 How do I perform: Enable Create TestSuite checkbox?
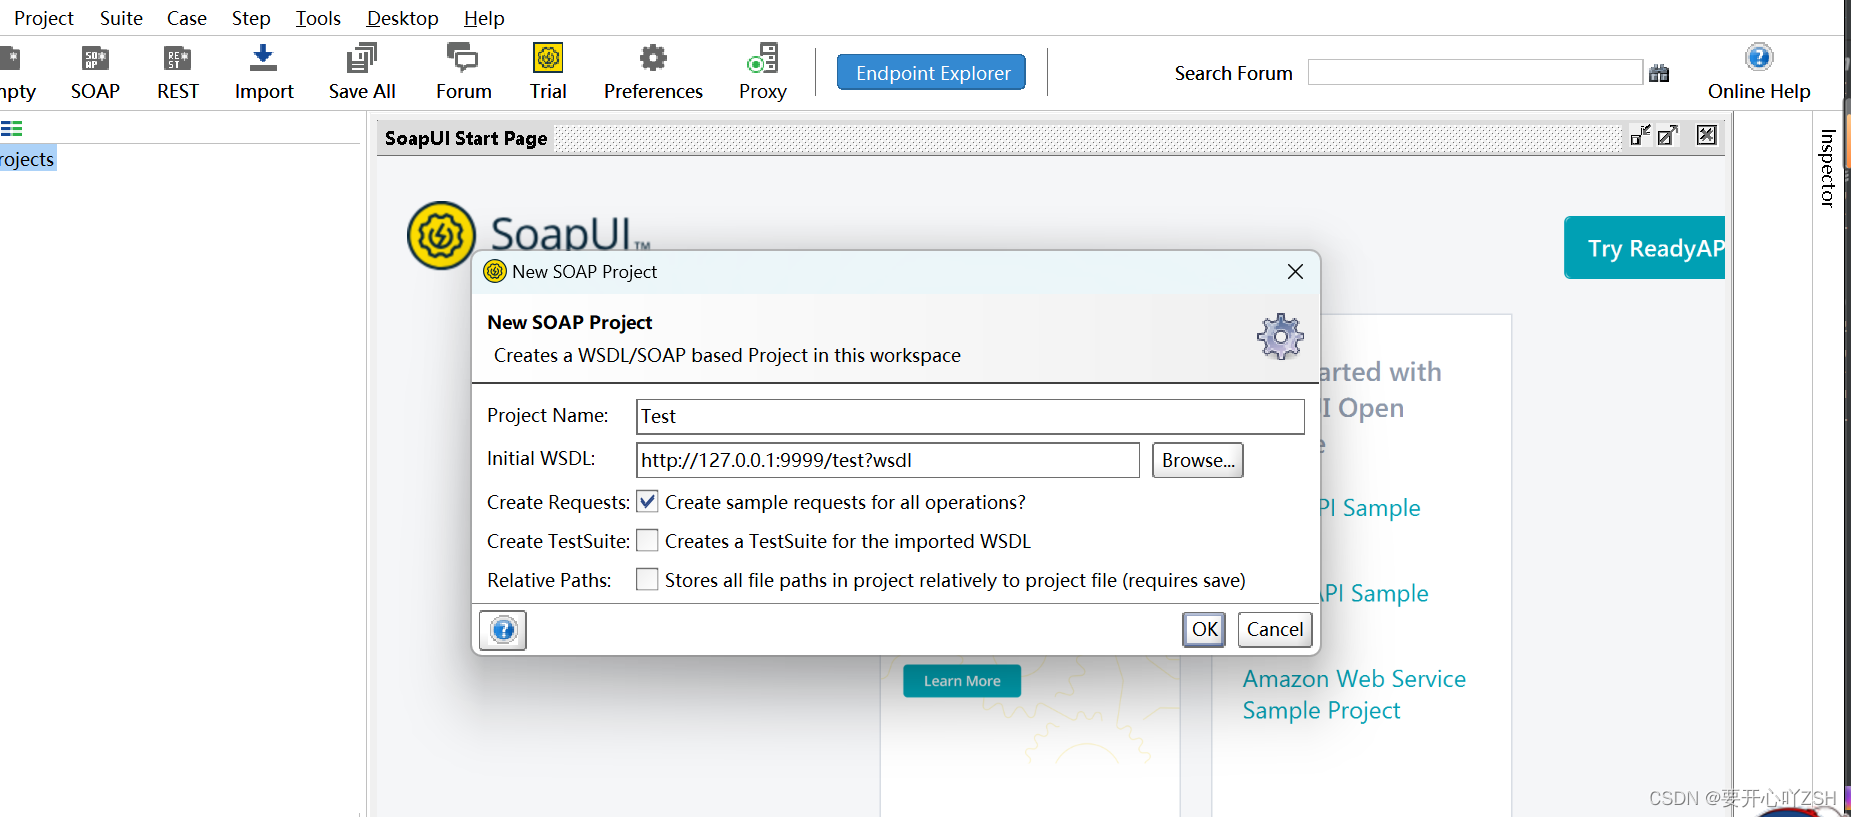tap(647, 541)
